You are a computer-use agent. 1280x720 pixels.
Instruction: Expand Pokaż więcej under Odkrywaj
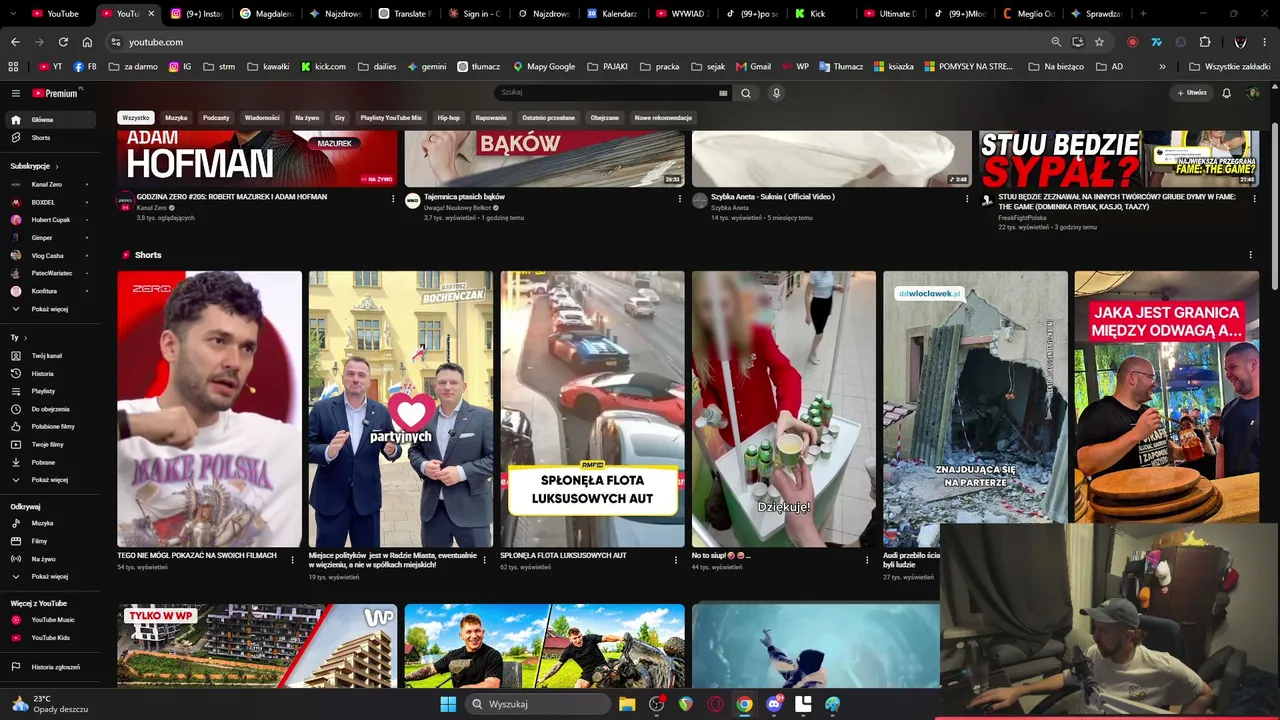pos(48,576)
